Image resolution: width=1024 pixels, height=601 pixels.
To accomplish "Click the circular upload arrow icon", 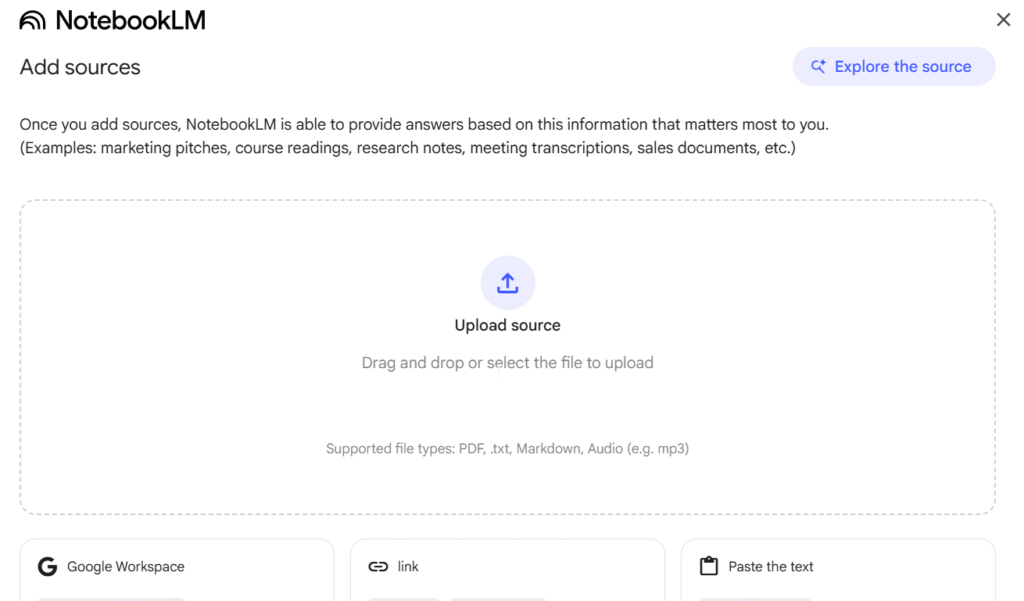I will tap(508, 283).
